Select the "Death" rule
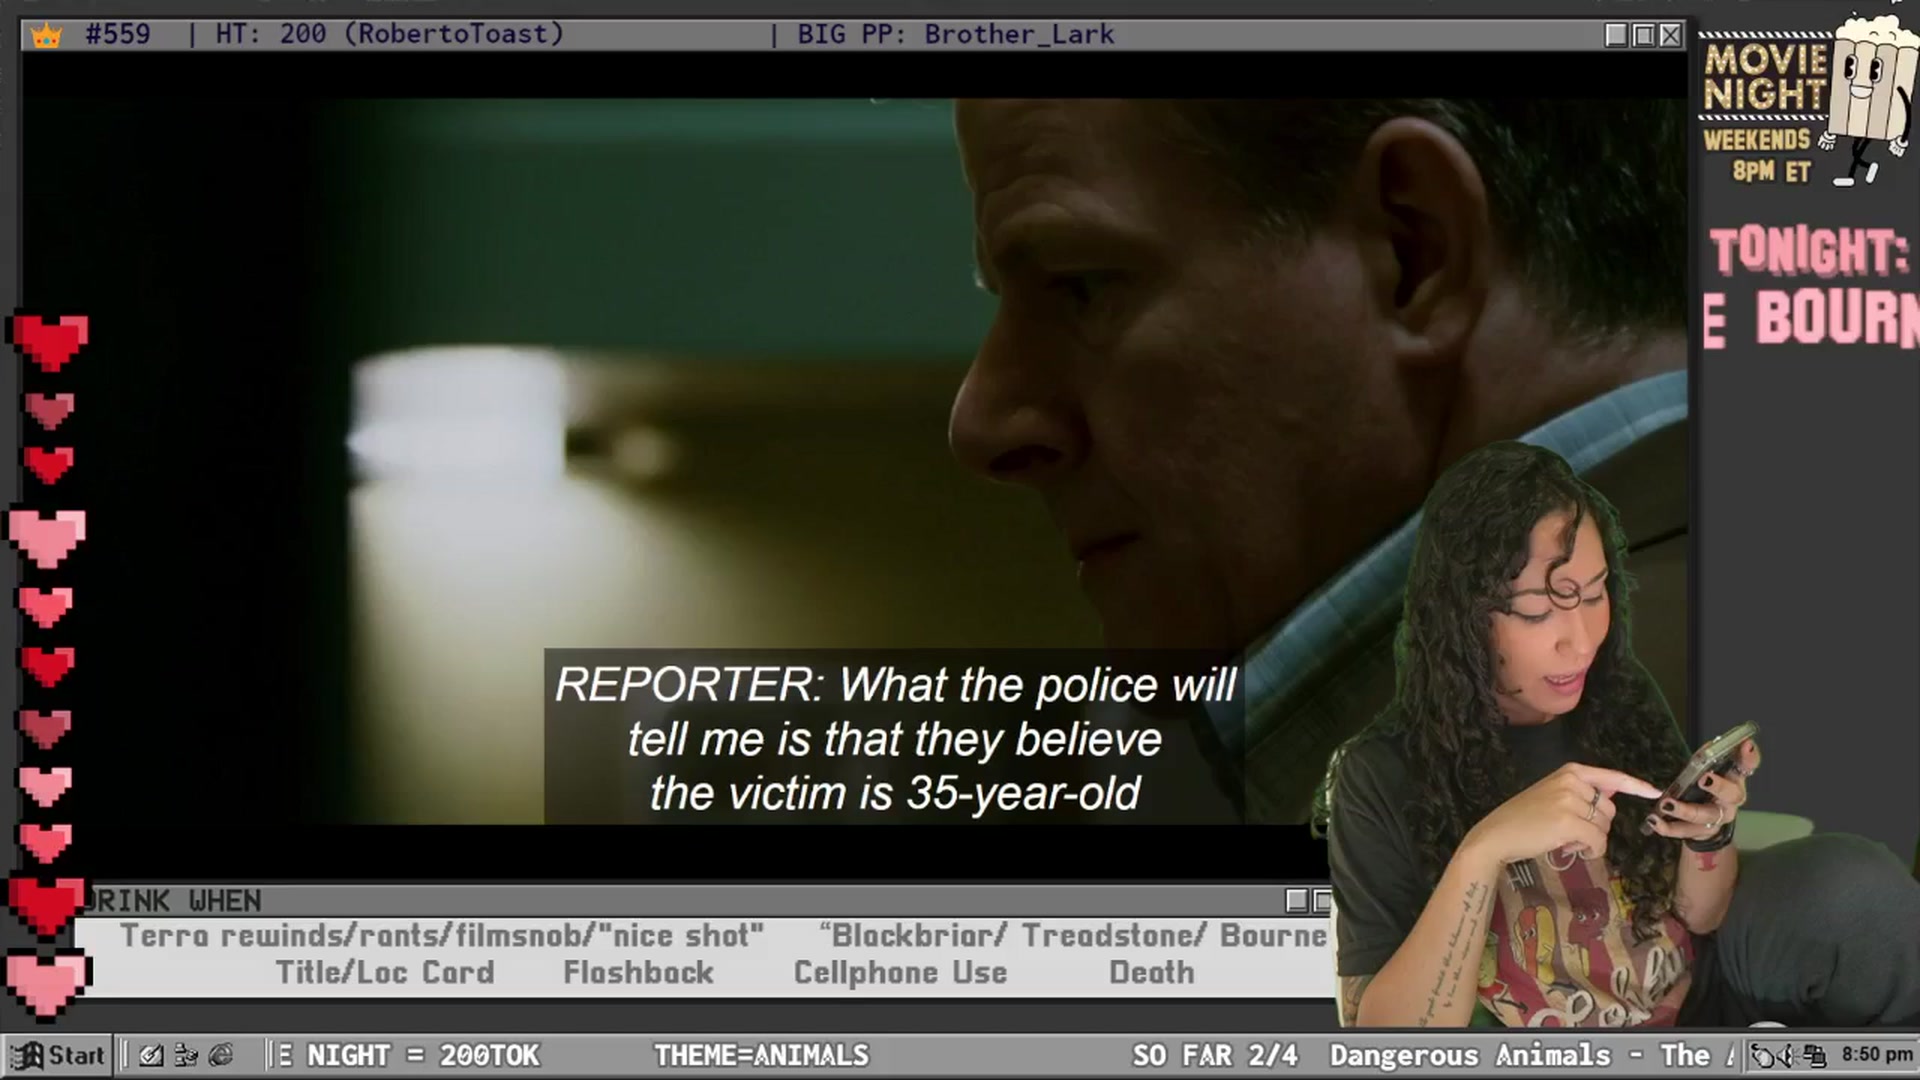 point(1152,972)
